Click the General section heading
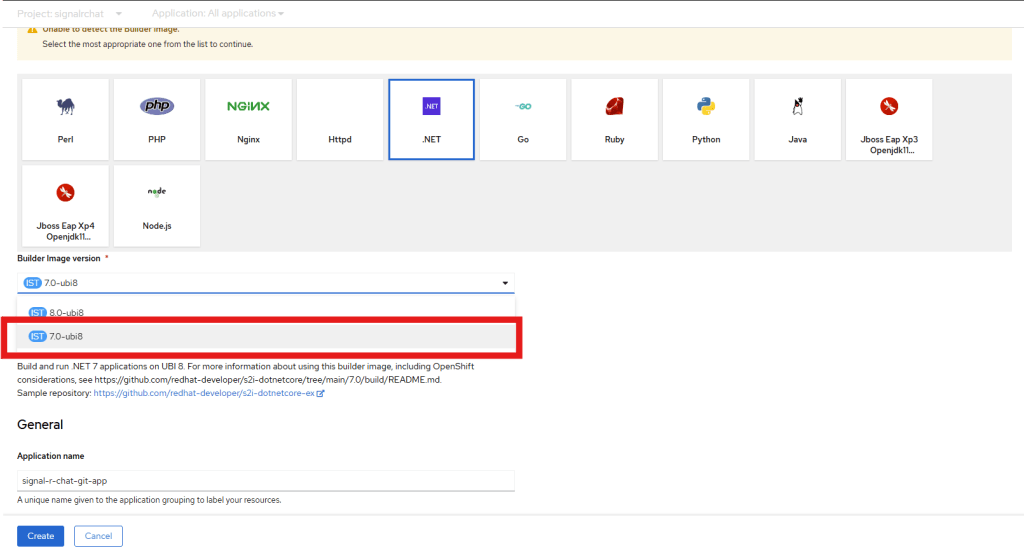The height and width of the screenshot is (553, 1024). (40, 424)
